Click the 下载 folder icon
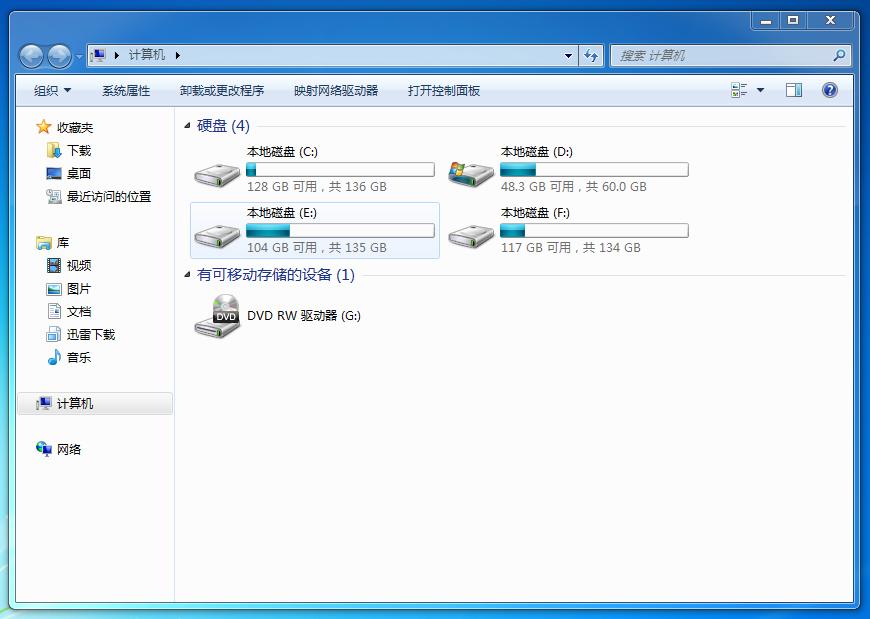 click(54, 150)
